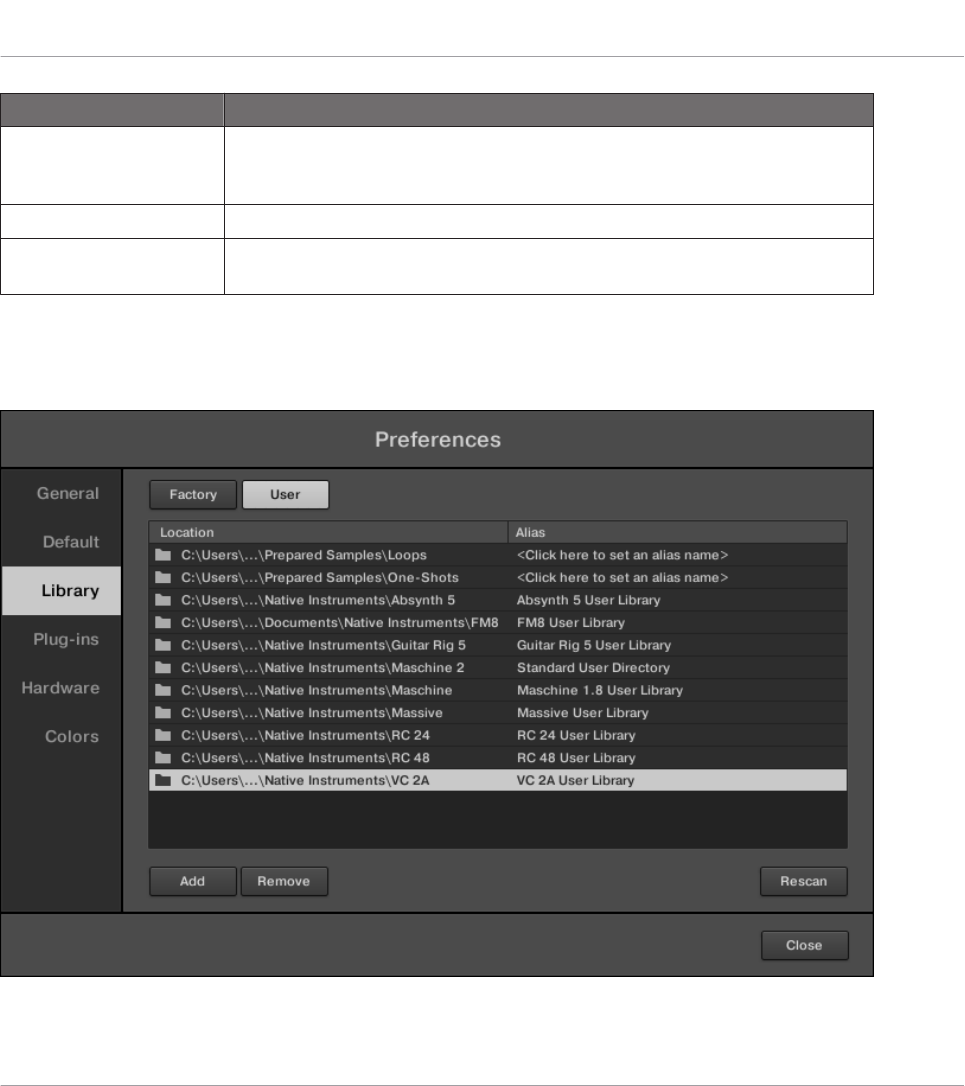The height and width of the screenshot is (1086, 965).
Task: Set alias name for the Loops location
Action: pyautogui.click(x=622, y=555)
